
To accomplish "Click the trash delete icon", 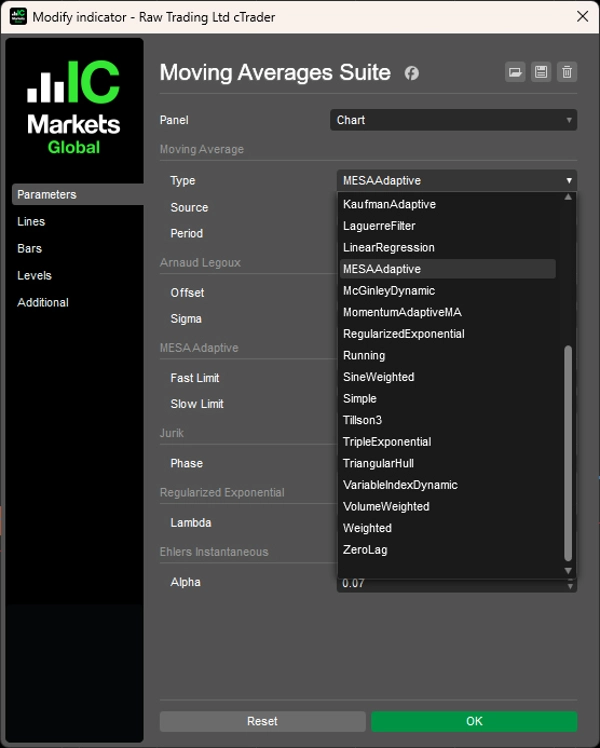I will coord(567,72).
